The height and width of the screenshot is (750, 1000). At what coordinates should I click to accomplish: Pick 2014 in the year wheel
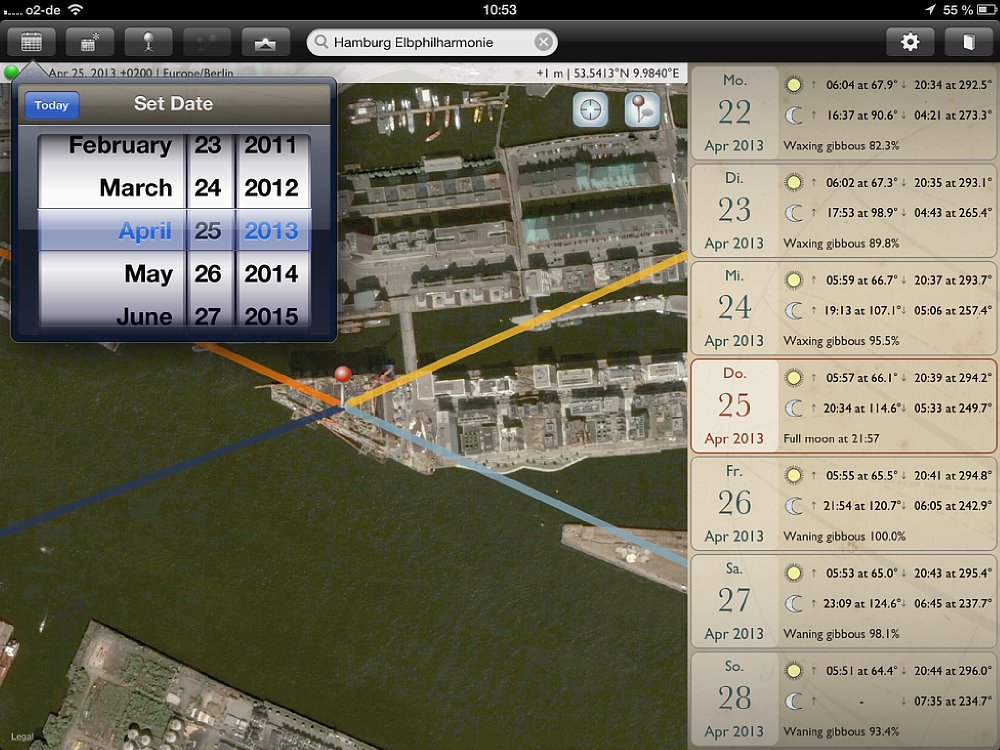click(x=271, y=274)
